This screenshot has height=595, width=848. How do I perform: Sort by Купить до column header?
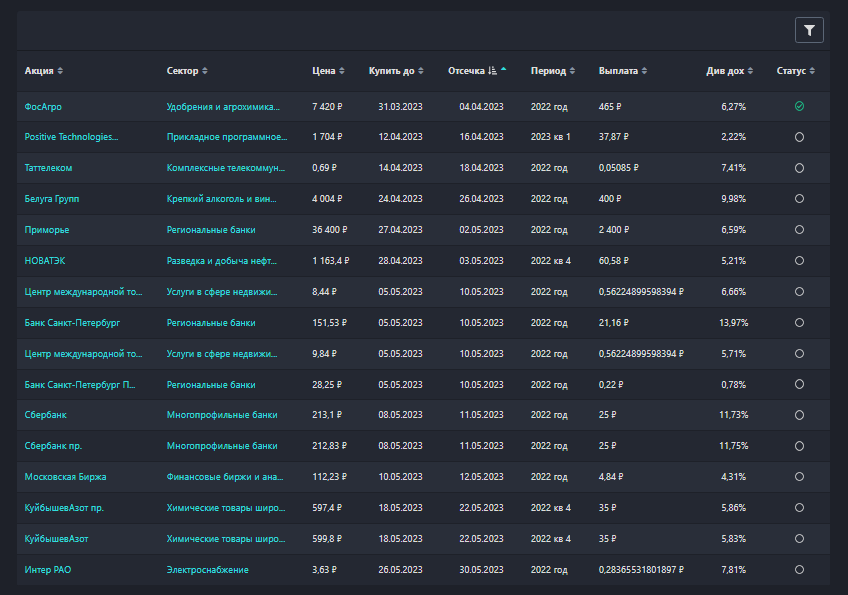396,71
